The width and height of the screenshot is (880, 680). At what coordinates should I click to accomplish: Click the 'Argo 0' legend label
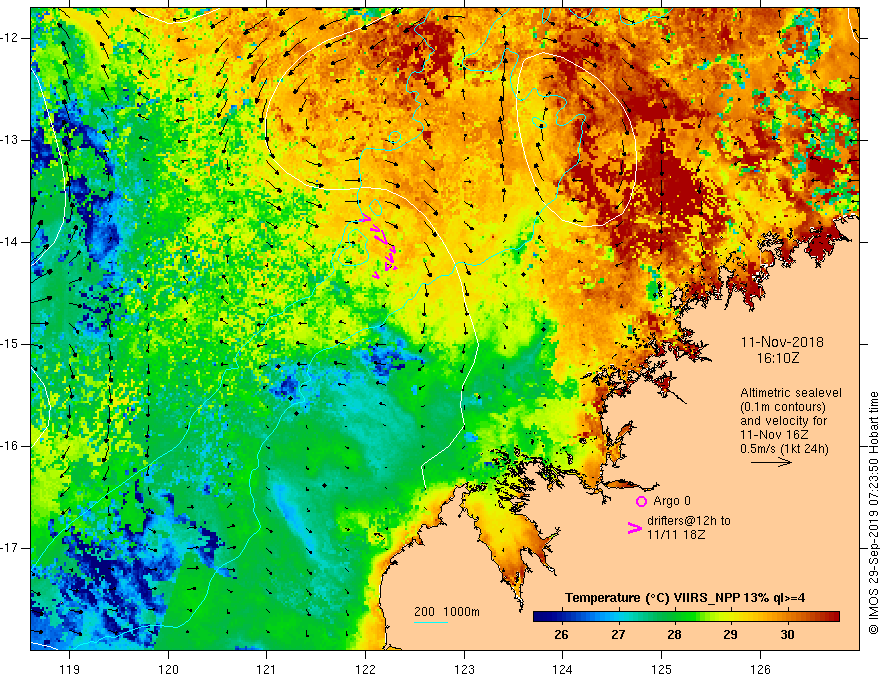(x=672, y=501)
